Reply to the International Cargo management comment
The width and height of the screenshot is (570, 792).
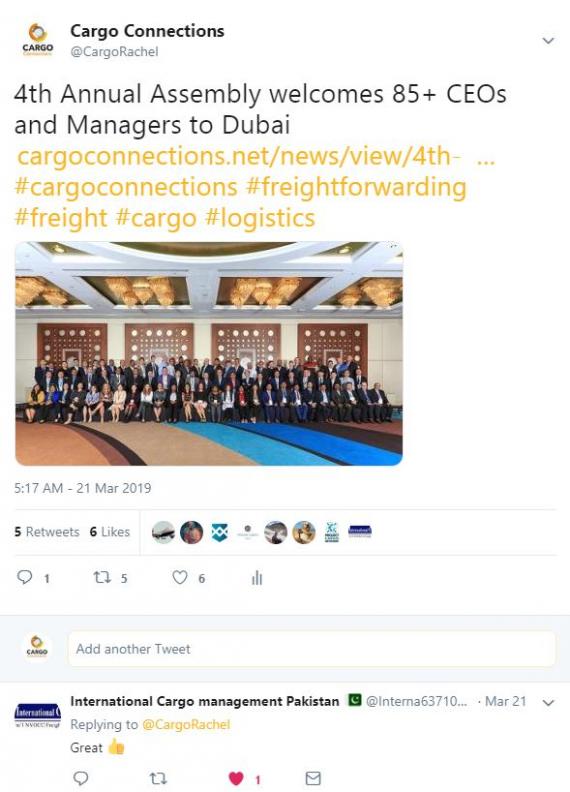click(81, 778)
